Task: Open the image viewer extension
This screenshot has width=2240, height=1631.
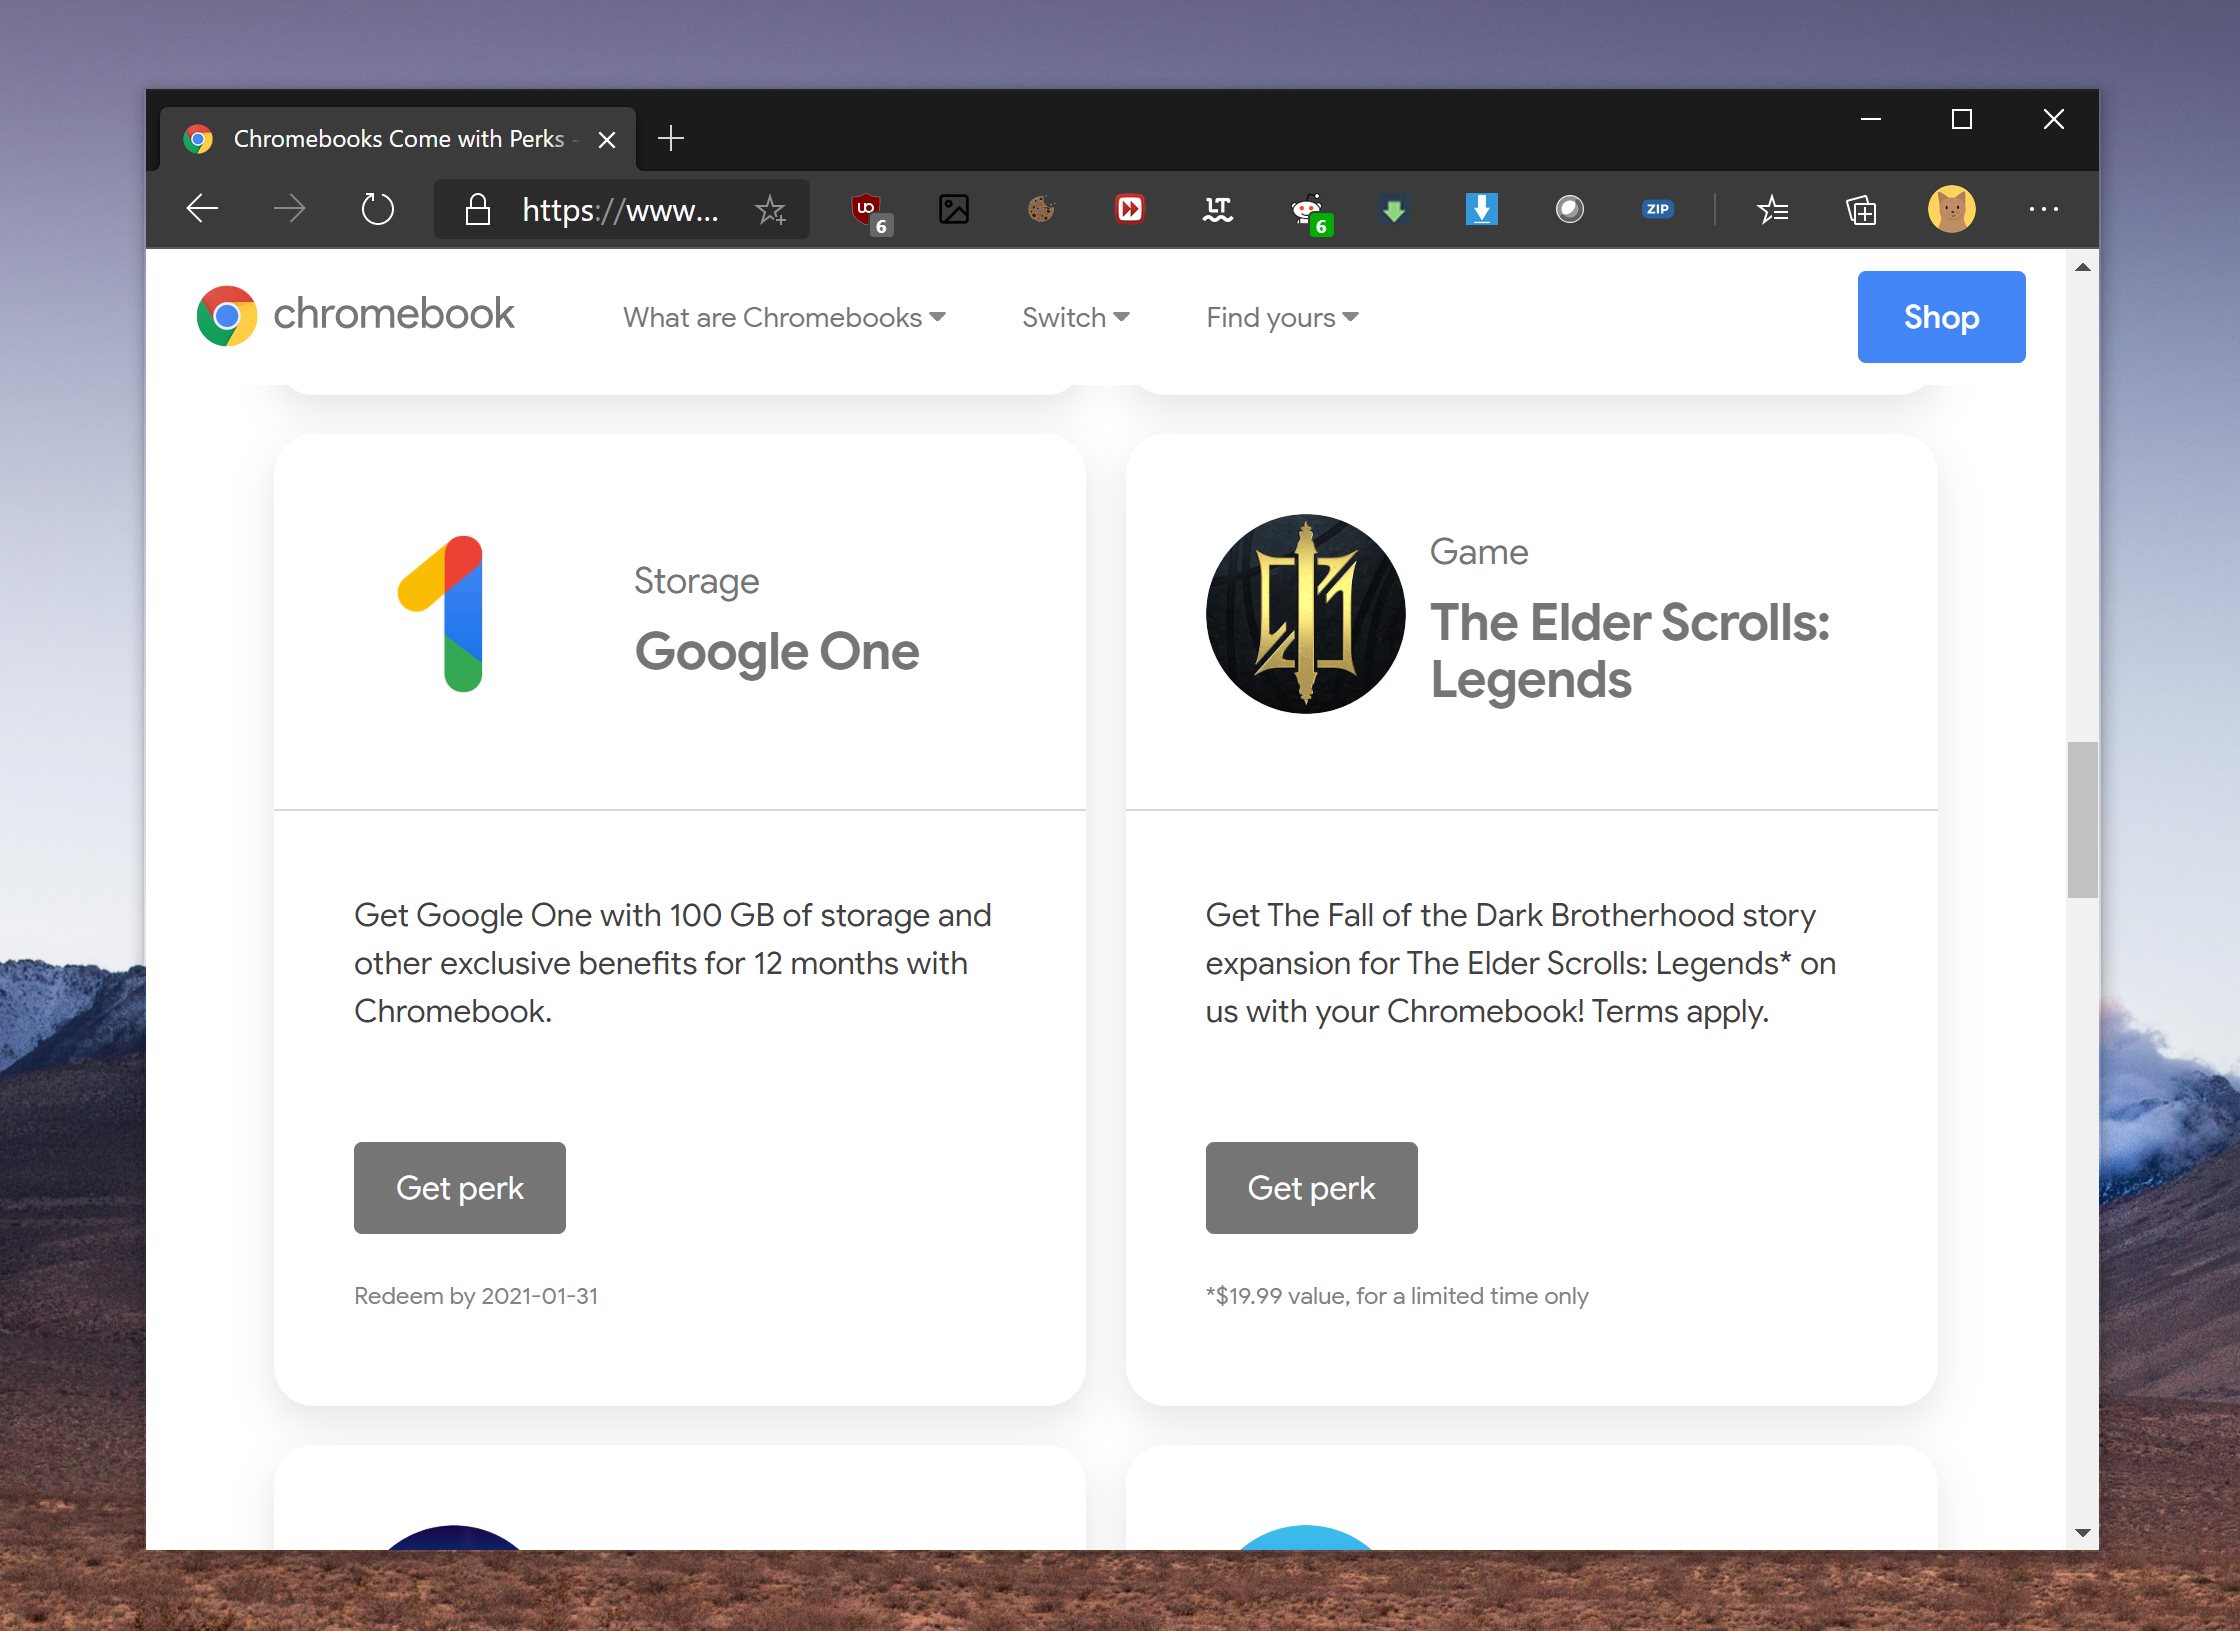Action: point(955,209)
